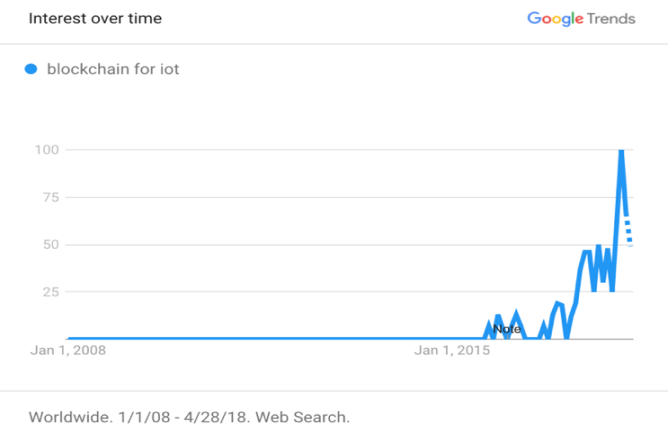Click the trend line peak at 100

click(621, 151)
